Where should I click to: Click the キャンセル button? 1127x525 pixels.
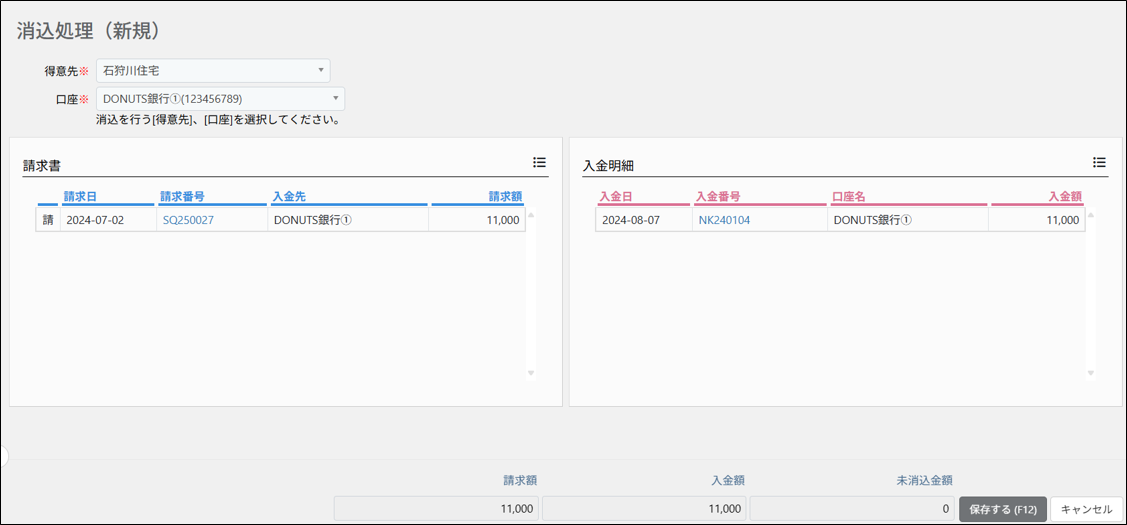coord(1086,508)
